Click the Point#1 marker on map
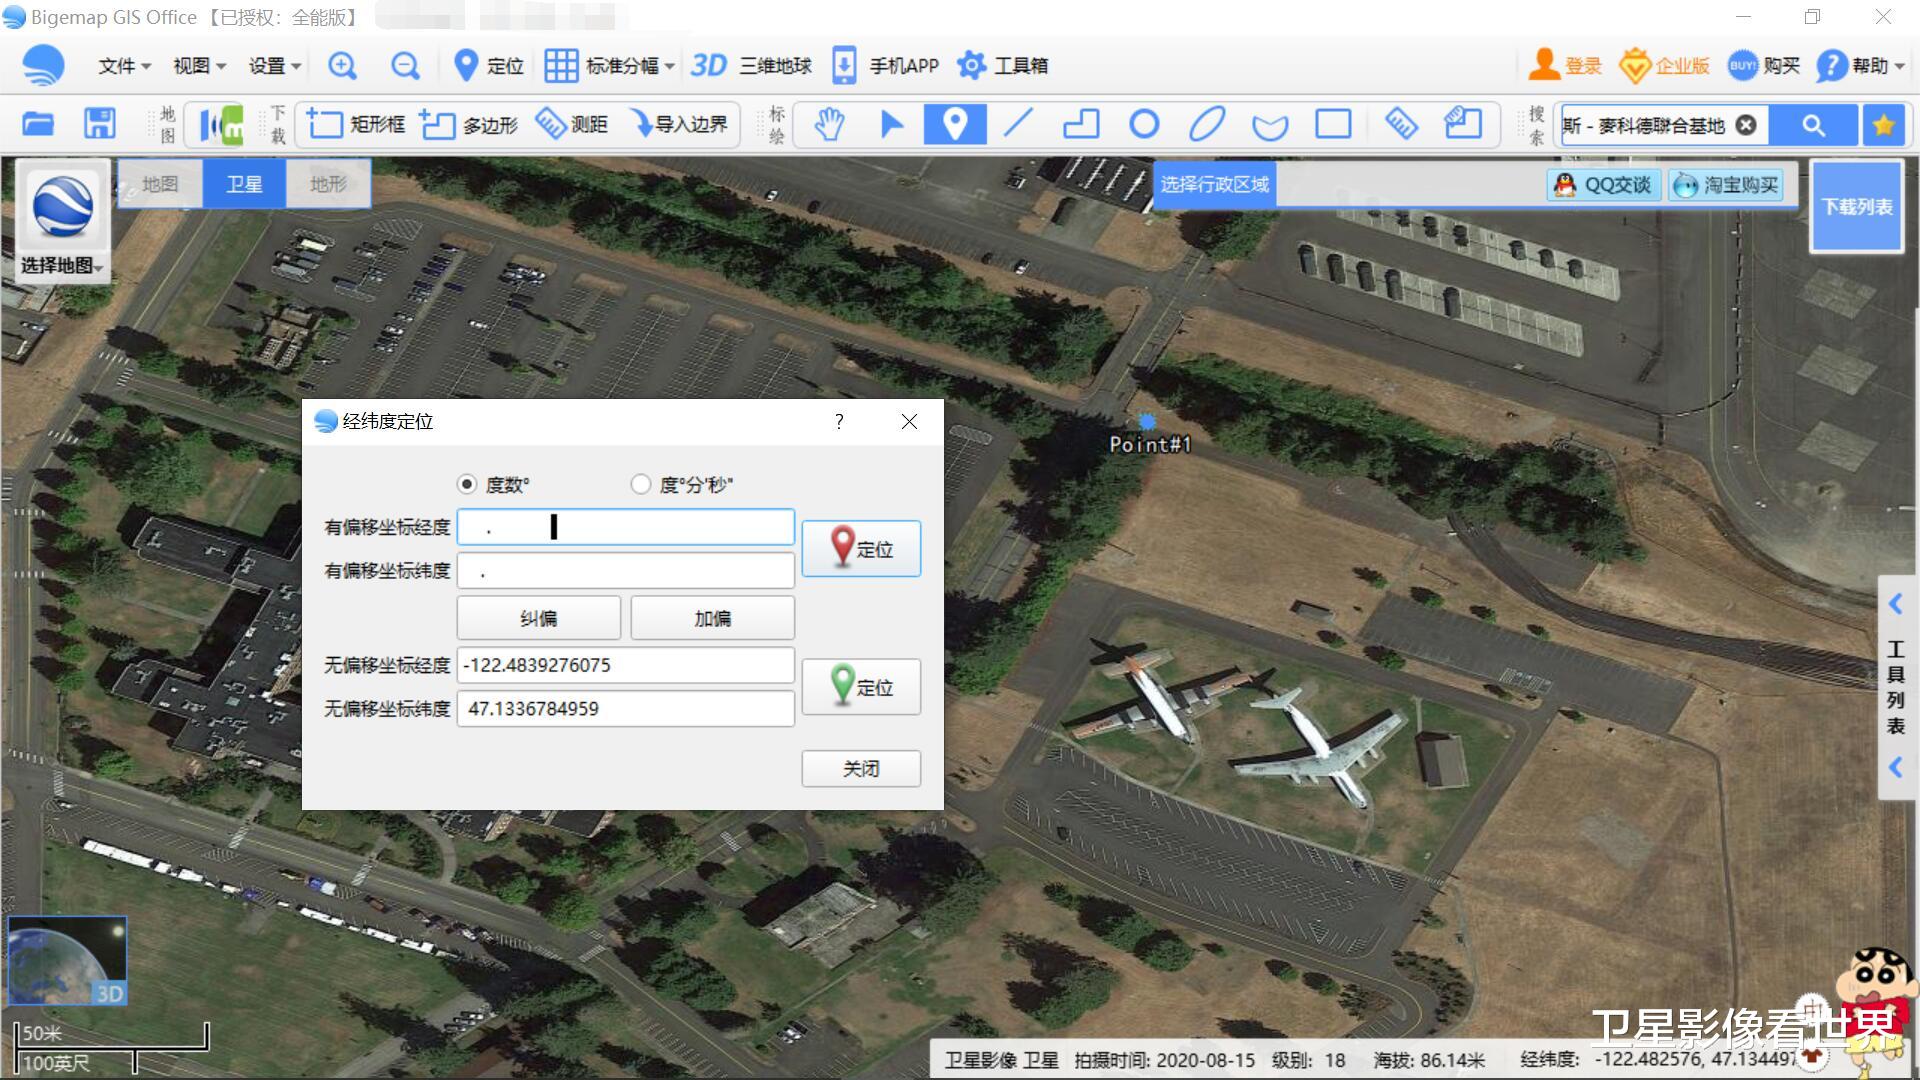This screenshot has height=1080, width=1920. click(1147, 422)
